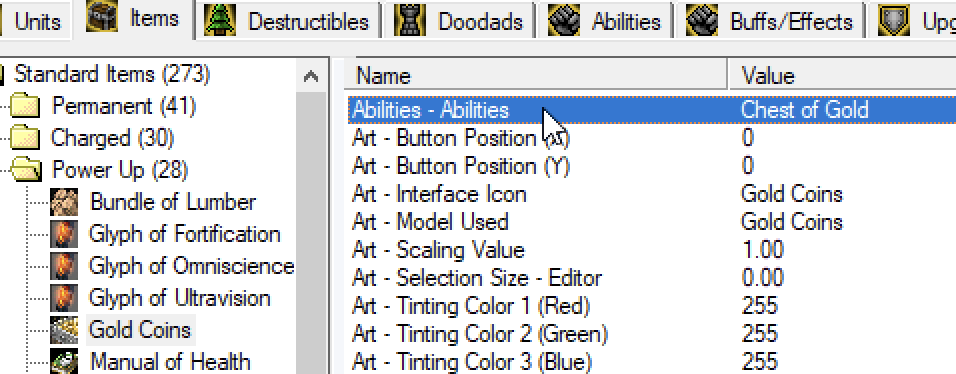The height and width of the screenshot is (374, 956).
Task: Select the Glyph of Ultravision icon
Action: (x=64, y=298)
